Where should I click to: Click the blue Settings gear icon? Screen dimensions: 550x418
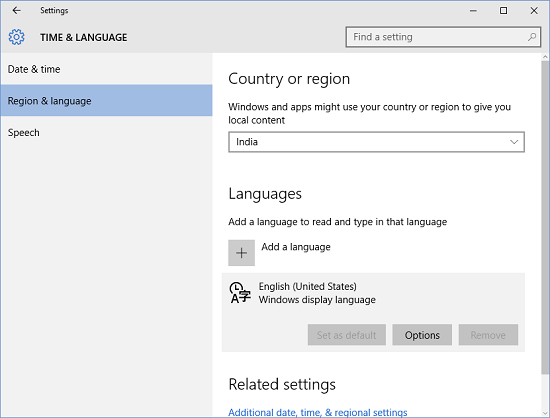[16, 37]
